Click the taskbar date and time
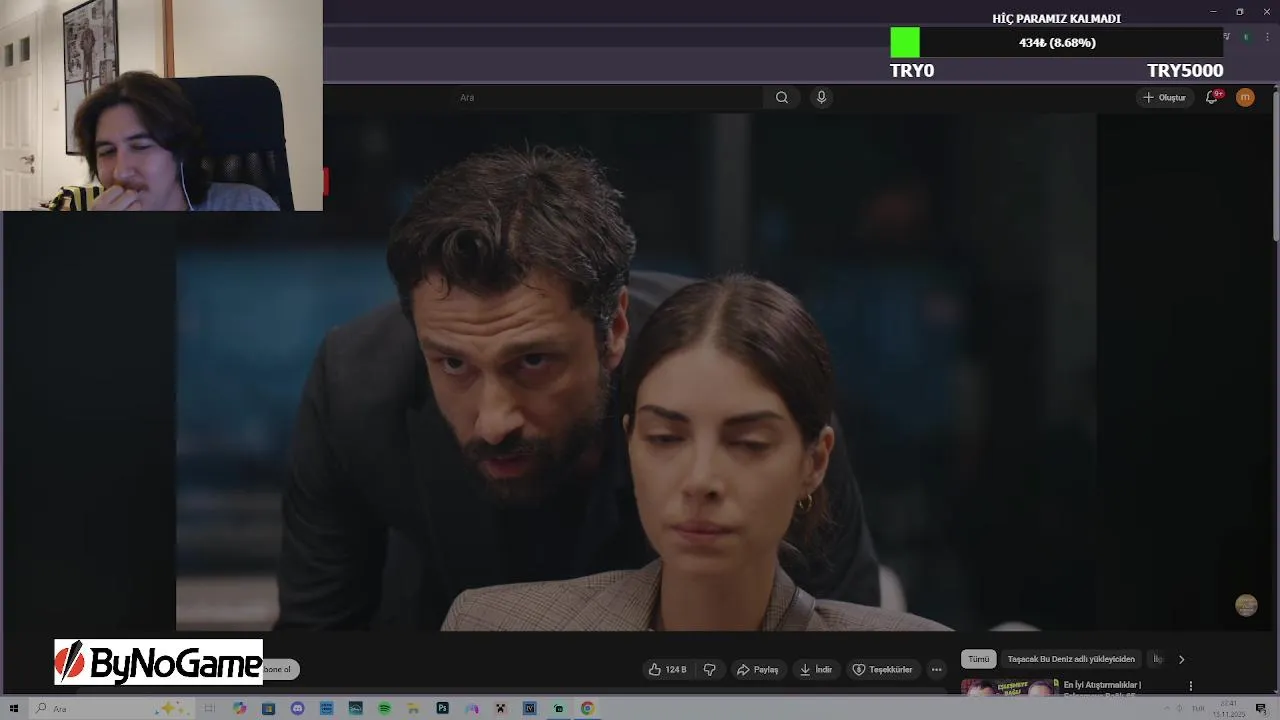The height and width of the screenshot is (720, 1280). tap(1229, 708)
